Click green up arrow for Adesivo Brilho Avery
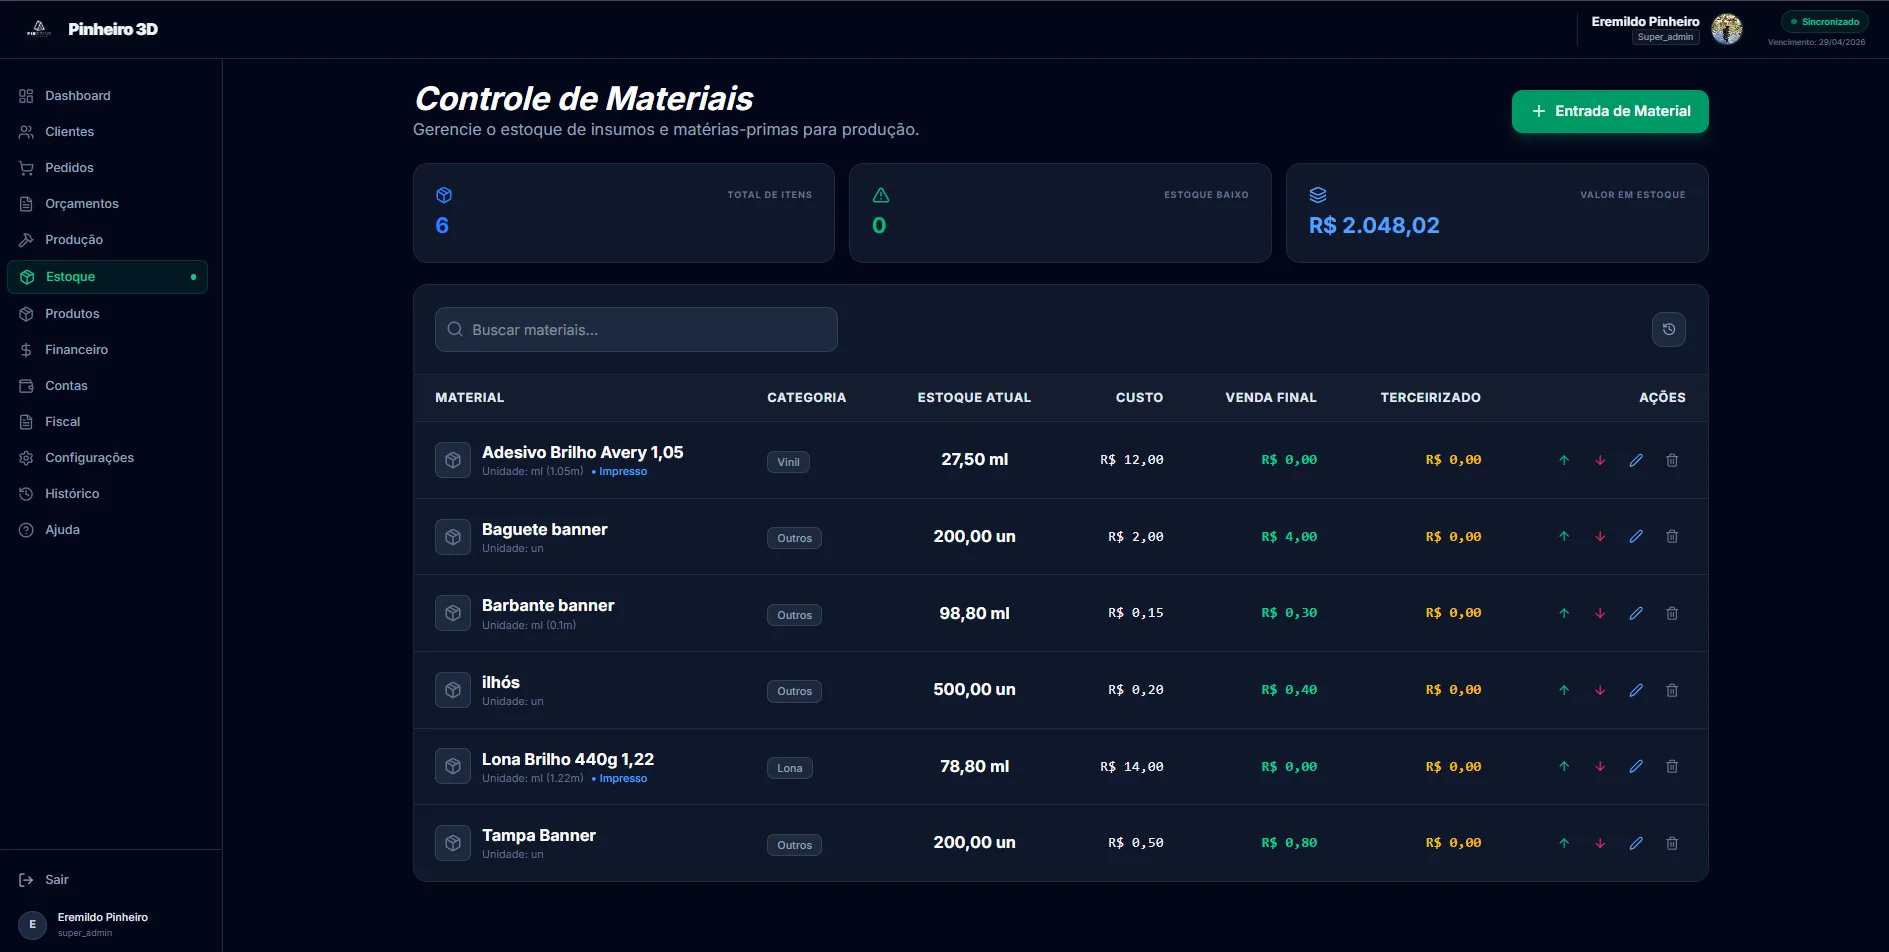The height and width of the screenshot is (952, 1889). pos(1564,460)
